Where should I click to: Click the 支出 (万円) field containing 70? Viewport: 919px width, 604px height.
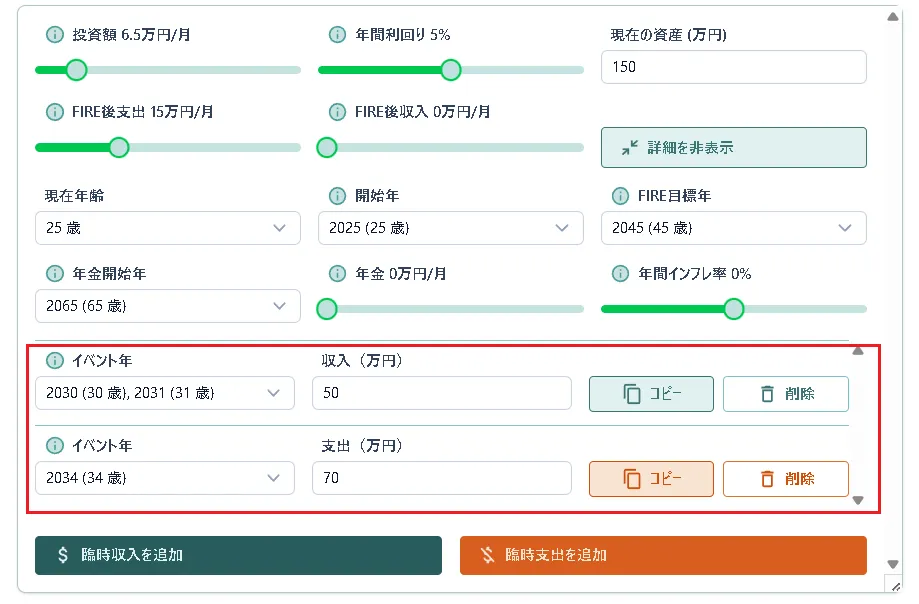click(442, 478)
